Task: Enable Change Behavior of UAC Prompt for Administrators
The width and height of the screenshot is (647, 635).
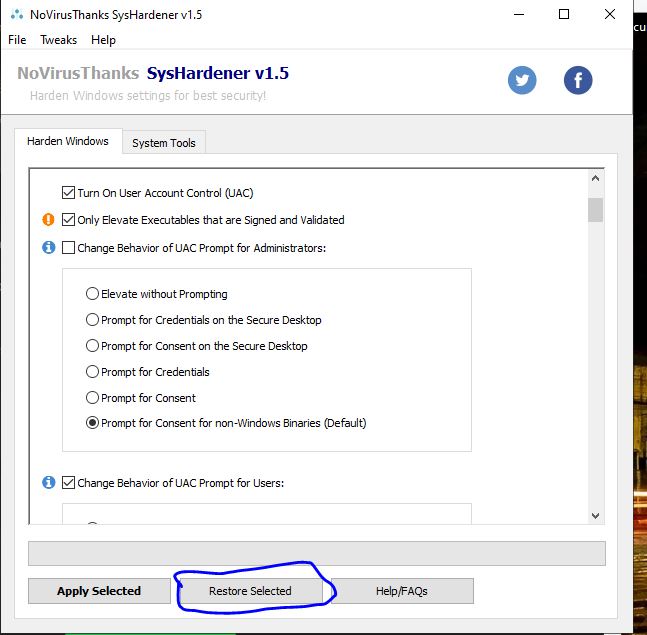Action: click(x=68, y=248)
